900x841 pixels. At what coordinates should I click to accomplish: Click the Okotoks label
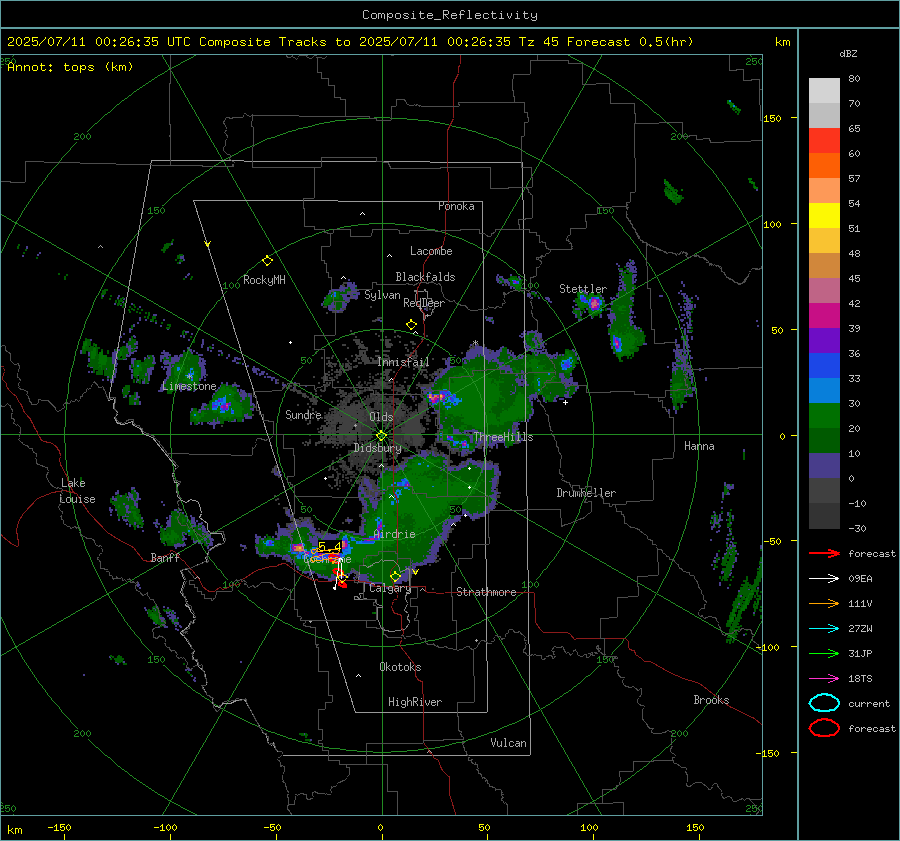[x=400, y=667]
